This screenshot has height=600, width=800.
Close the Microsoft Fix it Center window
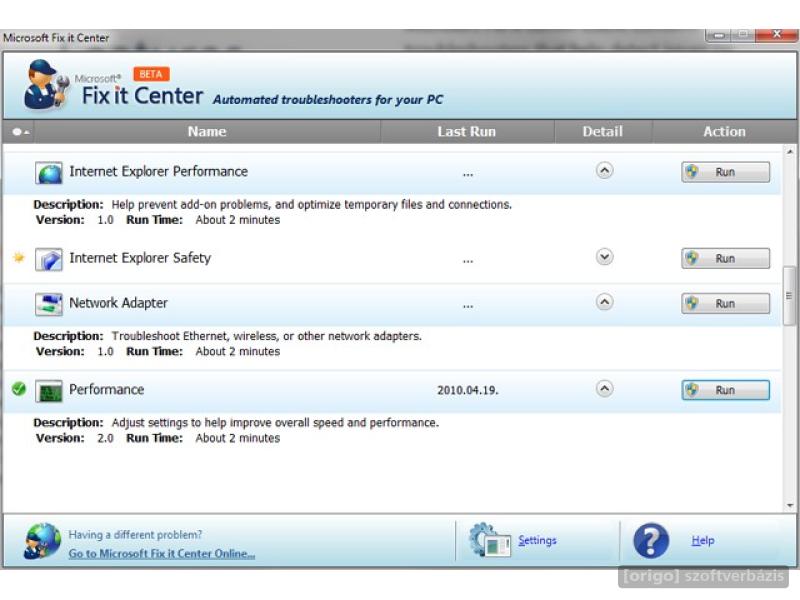pos(777,35)
